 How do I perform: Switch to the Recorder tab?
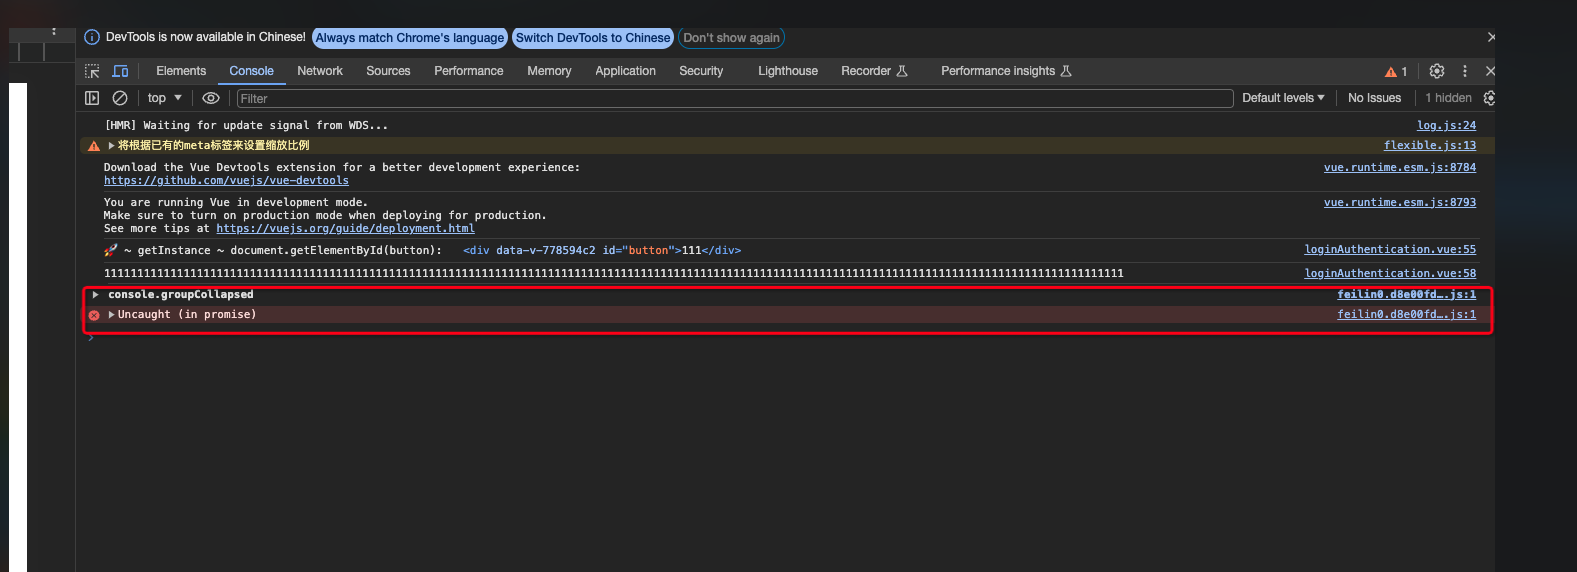coord(874,71)
